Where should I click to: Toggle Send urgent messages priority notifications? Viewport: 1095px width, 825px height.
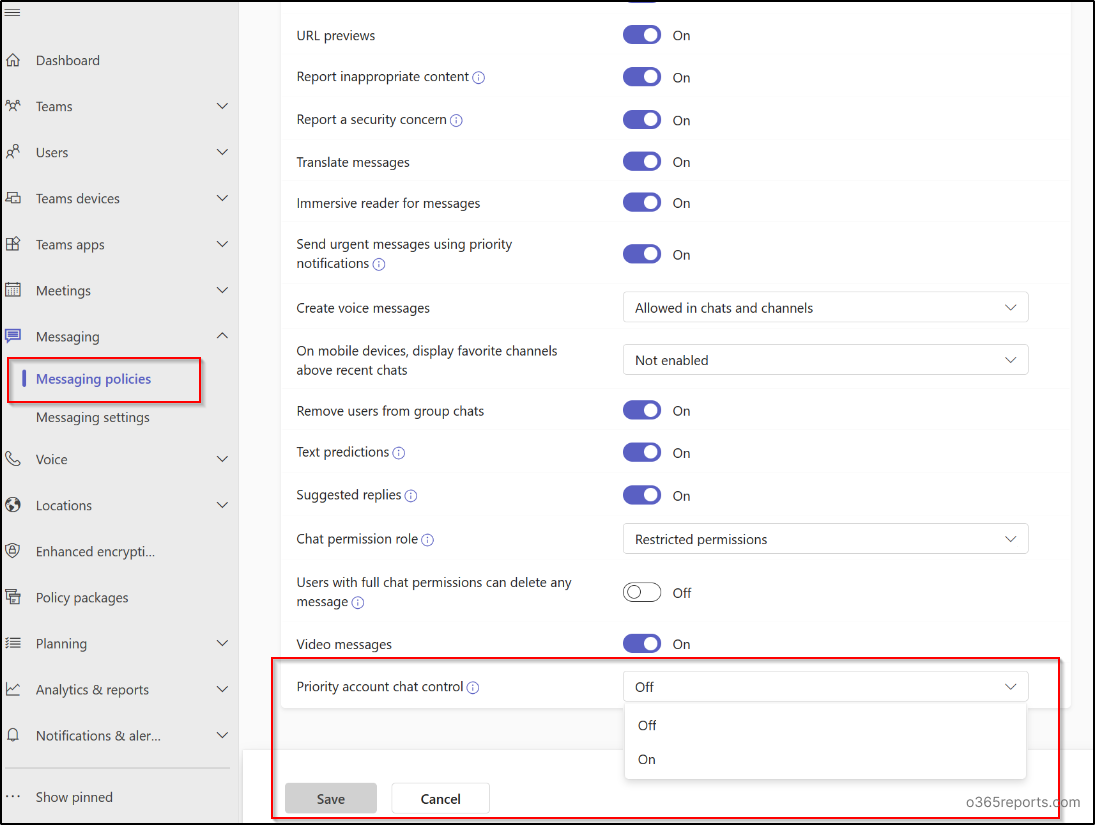(642, 254)
